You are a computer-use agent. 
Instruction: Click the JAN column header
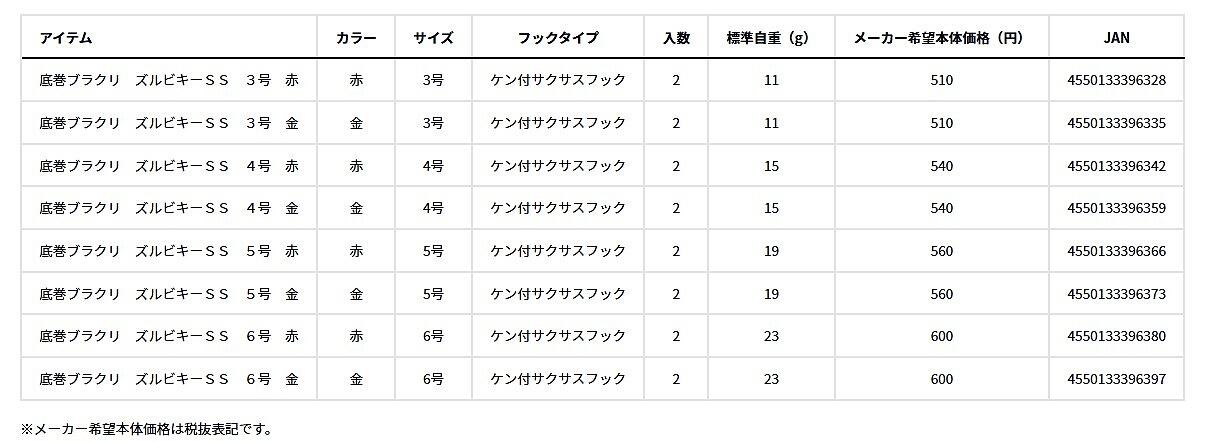1116,38
